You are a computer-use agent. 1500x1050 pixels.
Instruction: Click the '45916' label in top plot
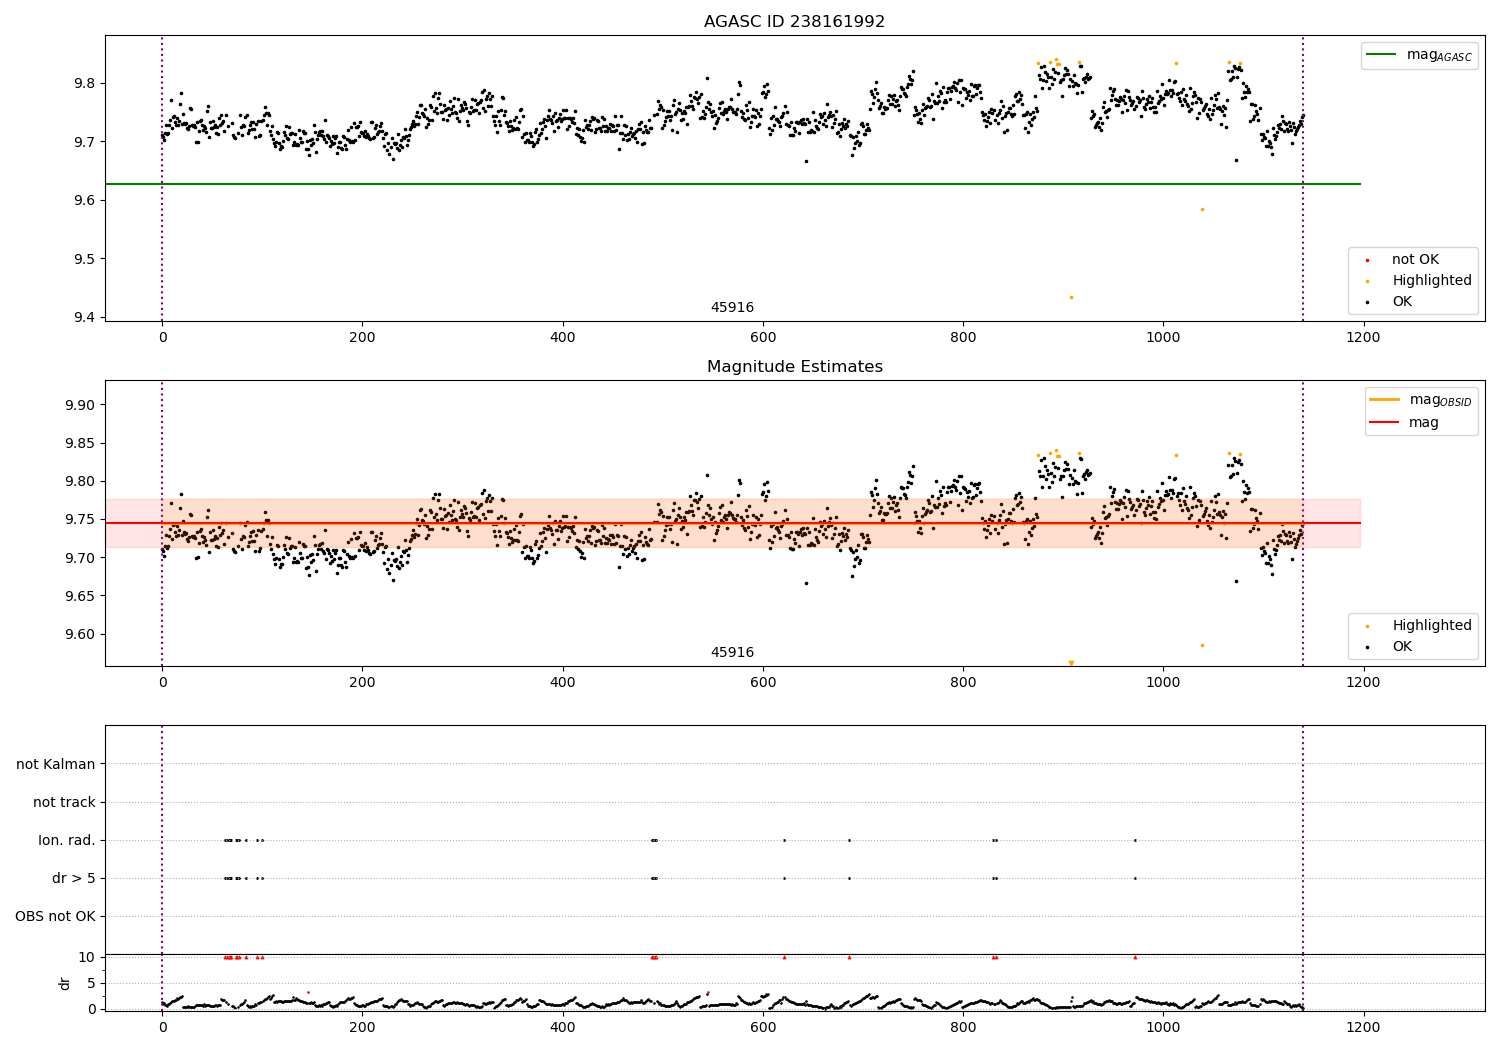pos(732,308)
